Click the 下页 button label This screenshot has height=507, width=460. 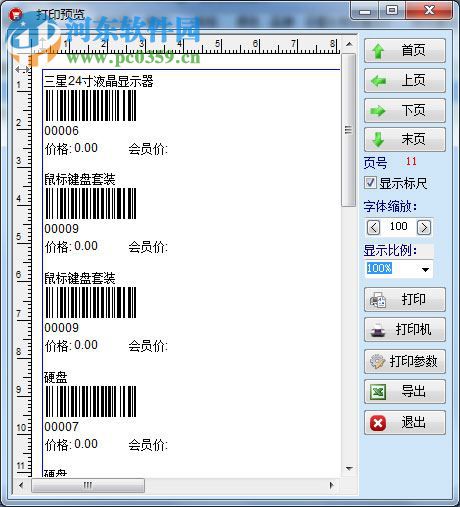[x=413, y=110]
